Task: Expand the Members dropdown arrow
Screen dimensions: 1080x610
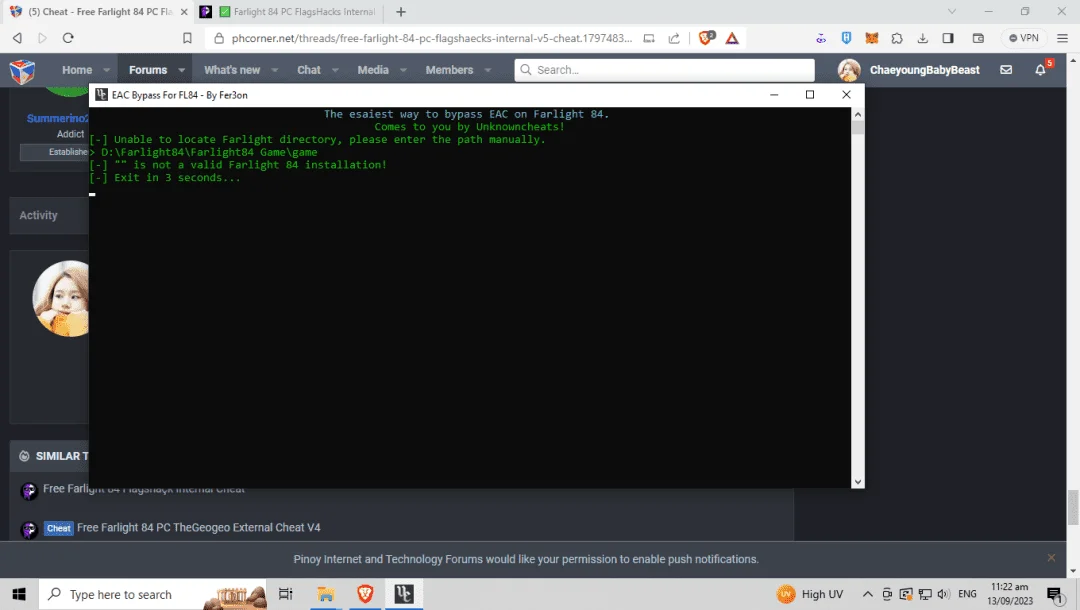Action: pyautogui.click(x=488, y=70)
